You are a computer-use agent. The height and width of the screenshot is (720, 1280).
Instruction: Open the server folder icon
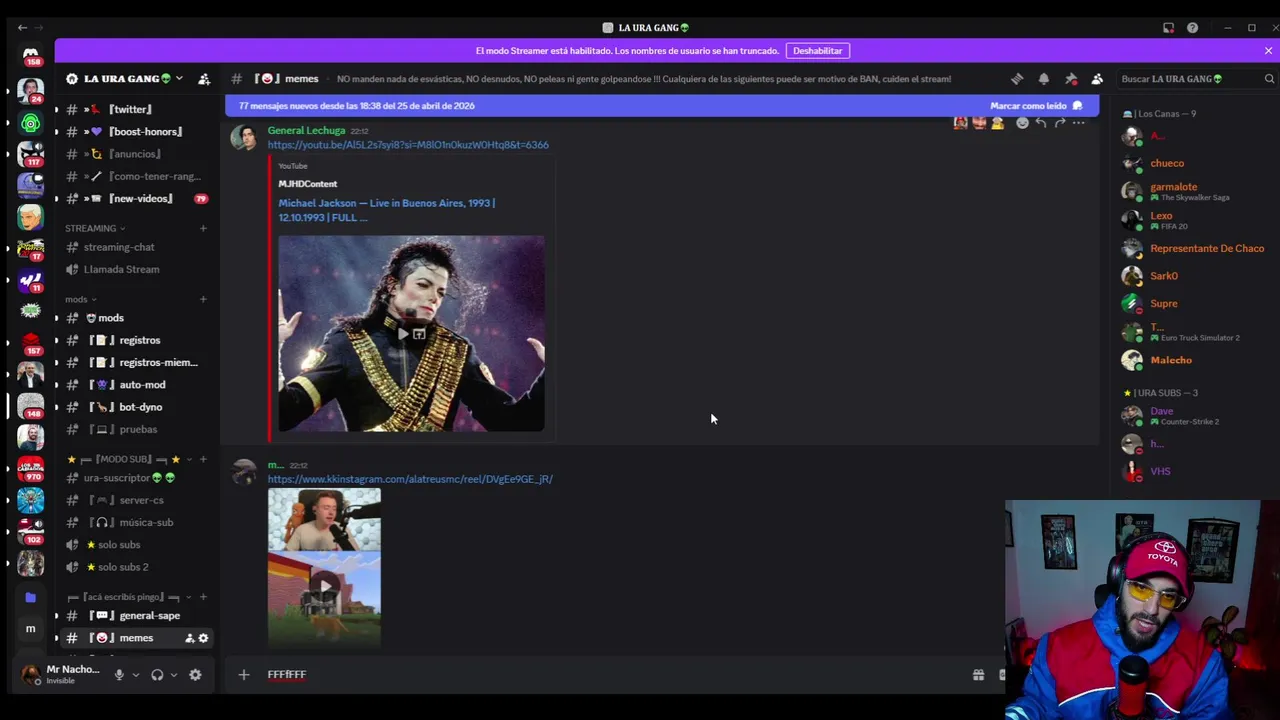pyautogui.click(x=30, y=597)
